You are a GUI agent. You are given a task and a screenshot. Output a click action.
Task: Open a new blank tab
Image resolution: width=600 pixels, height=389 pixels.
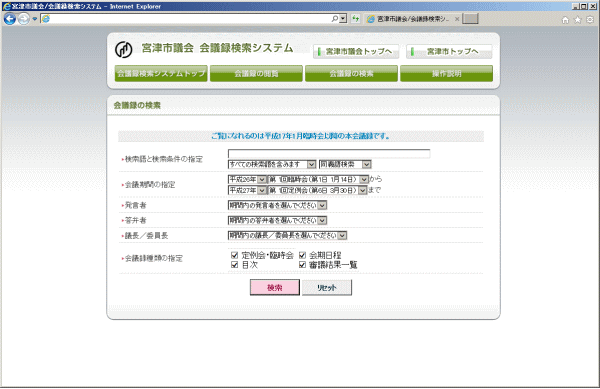(x=470, y=19)
